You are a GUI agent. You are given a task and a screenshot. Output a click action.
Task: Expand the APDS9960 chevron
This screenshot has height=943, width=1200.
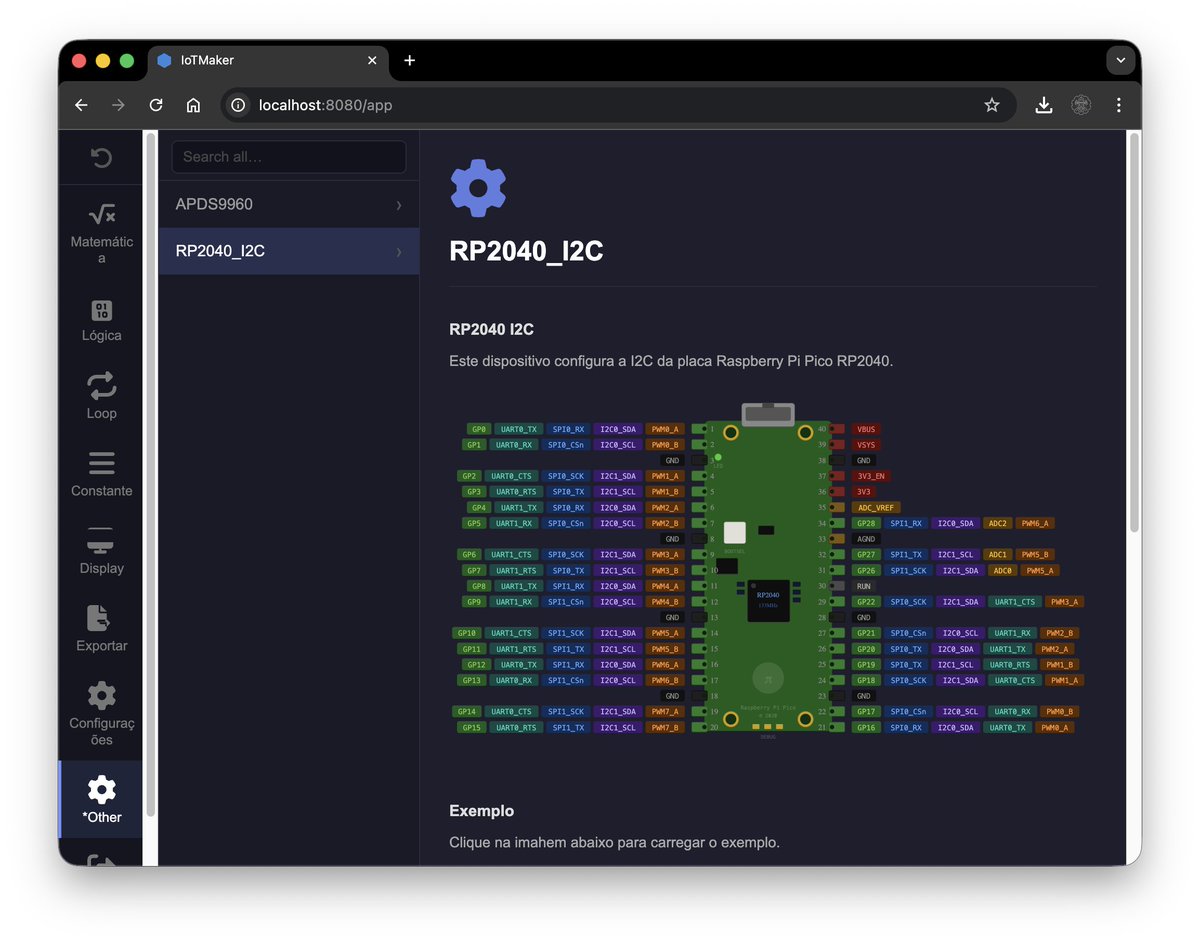click(399, 204)
